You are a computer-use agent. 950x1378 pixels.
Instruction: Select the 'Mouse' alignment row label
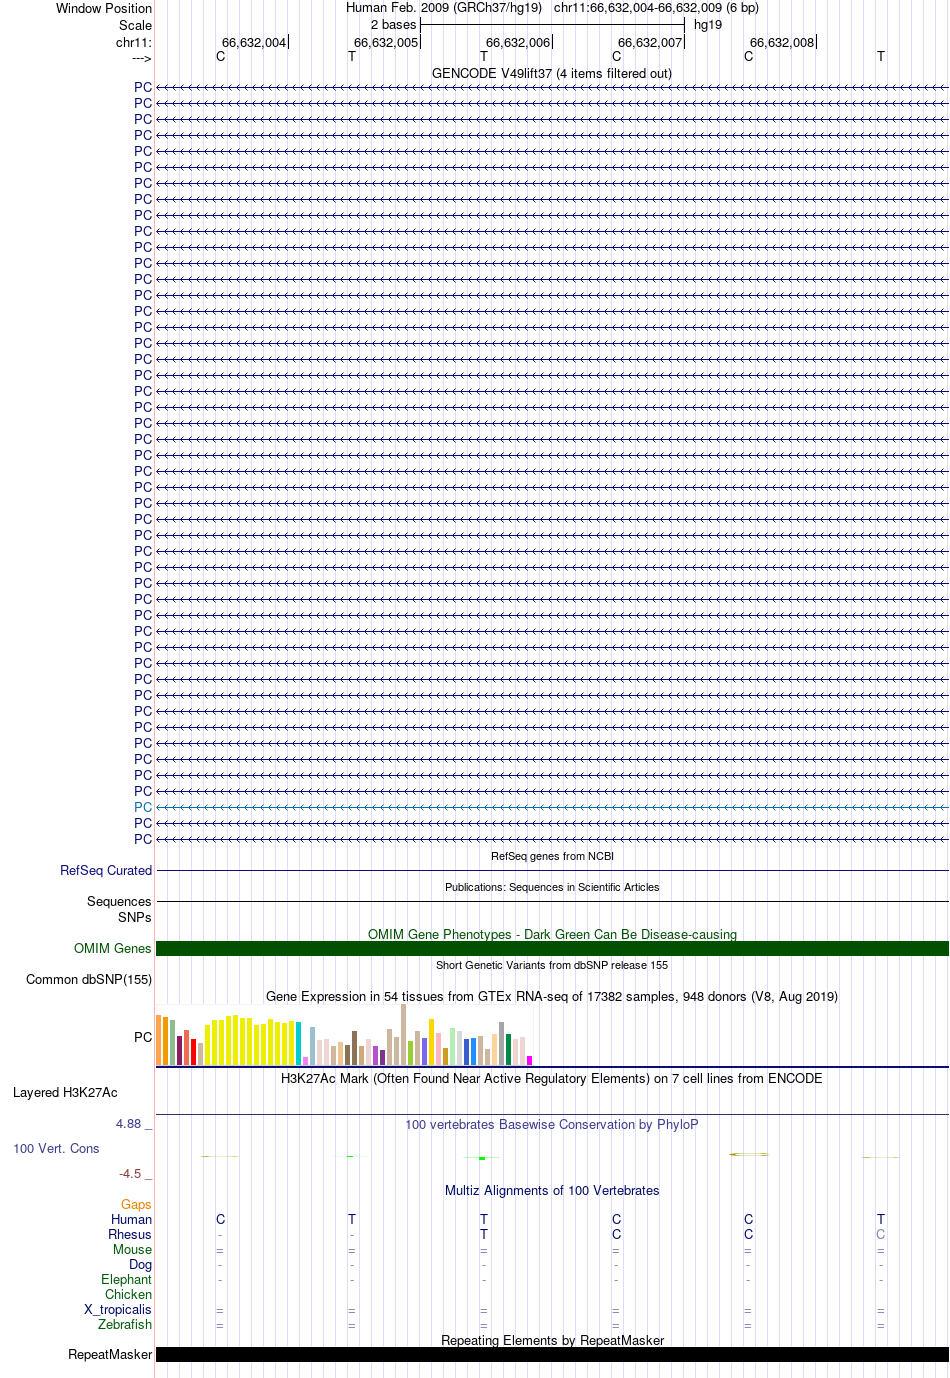point(132,1250)
